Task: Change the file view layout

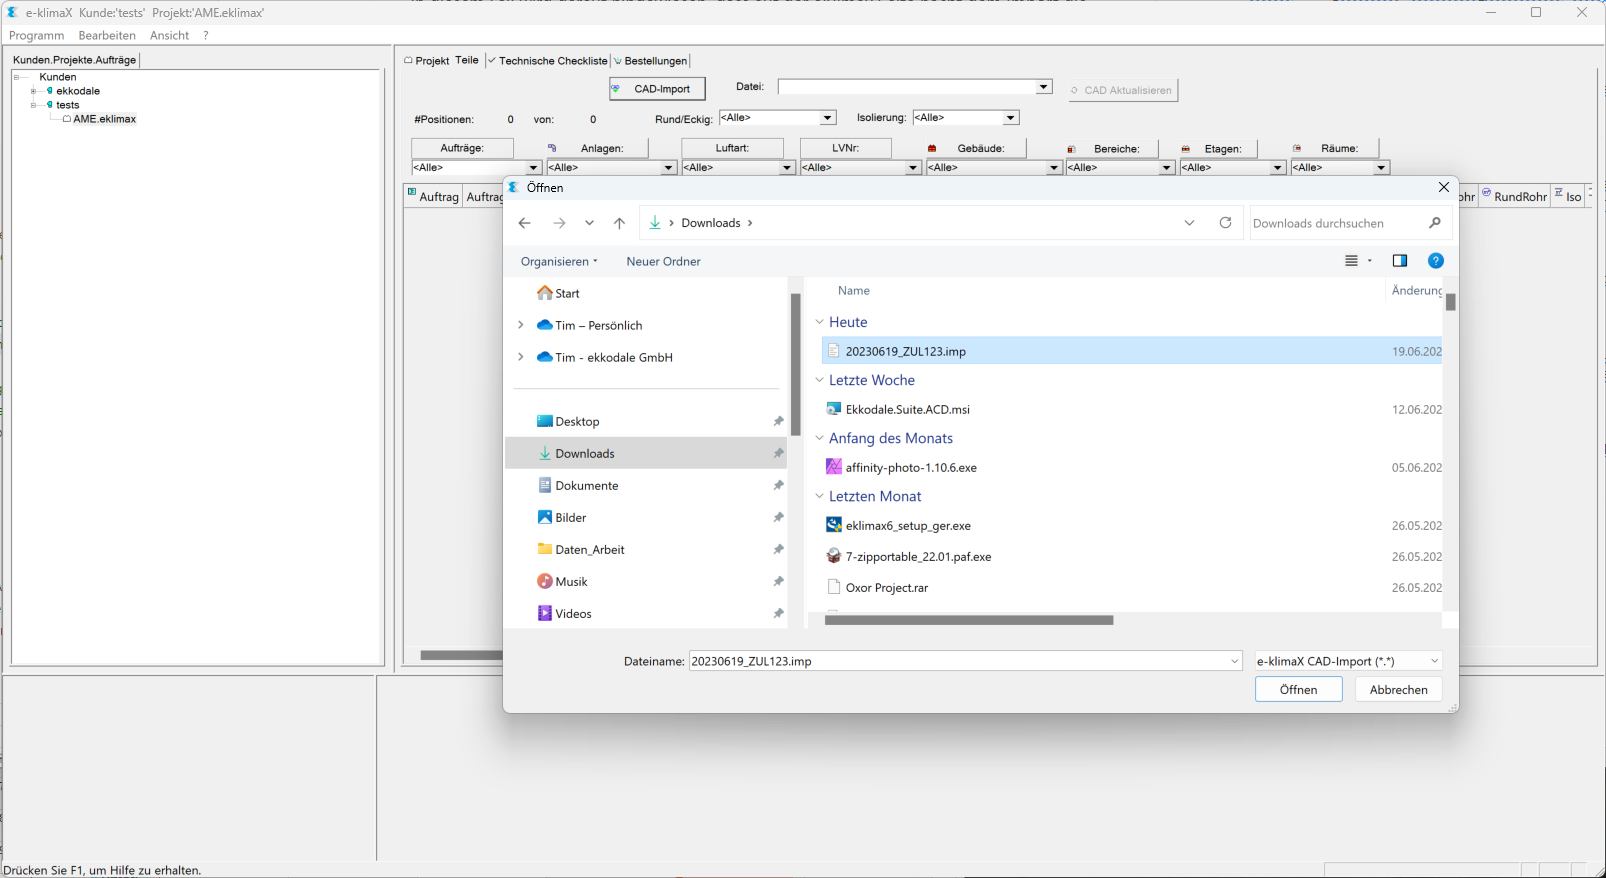Action: 1358,261
